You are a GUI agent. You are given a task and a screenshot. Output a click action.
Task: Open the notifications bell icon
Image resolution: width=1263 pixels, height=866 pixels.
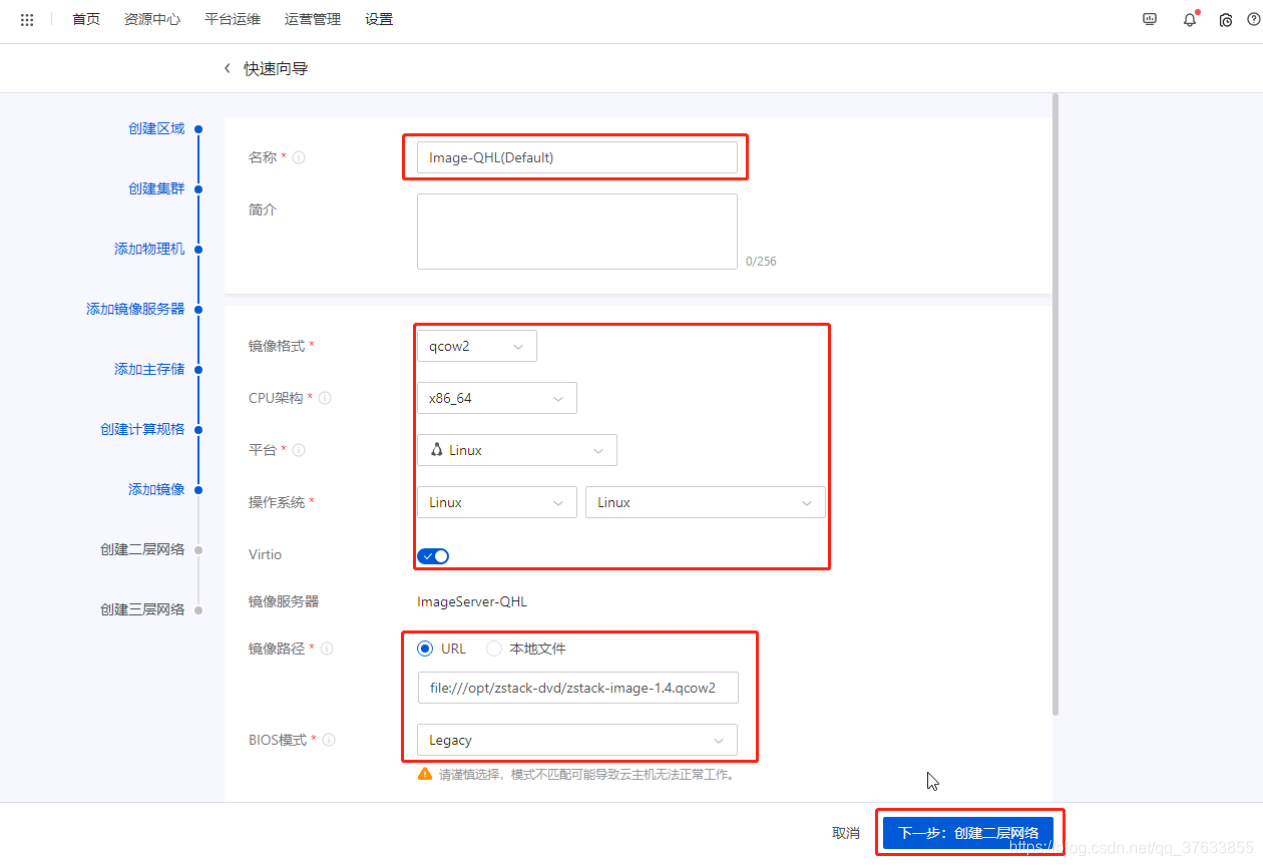coord(1190,19)
